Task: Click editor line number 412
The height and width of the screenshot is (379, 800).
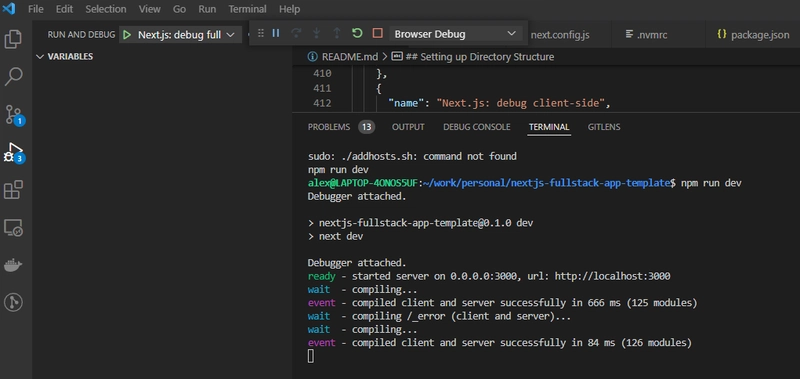Action: [x=322, y=103]
